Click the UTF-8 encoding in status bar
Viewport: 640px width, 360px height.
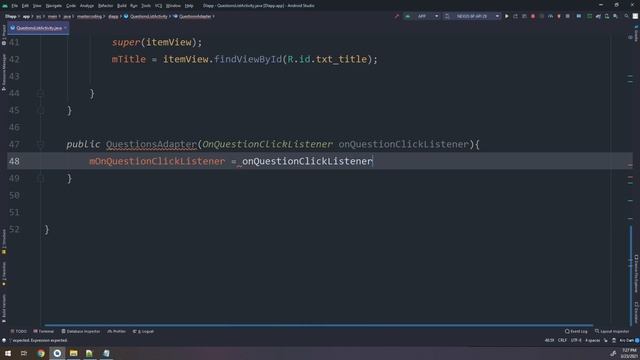(x=576, y=340)
